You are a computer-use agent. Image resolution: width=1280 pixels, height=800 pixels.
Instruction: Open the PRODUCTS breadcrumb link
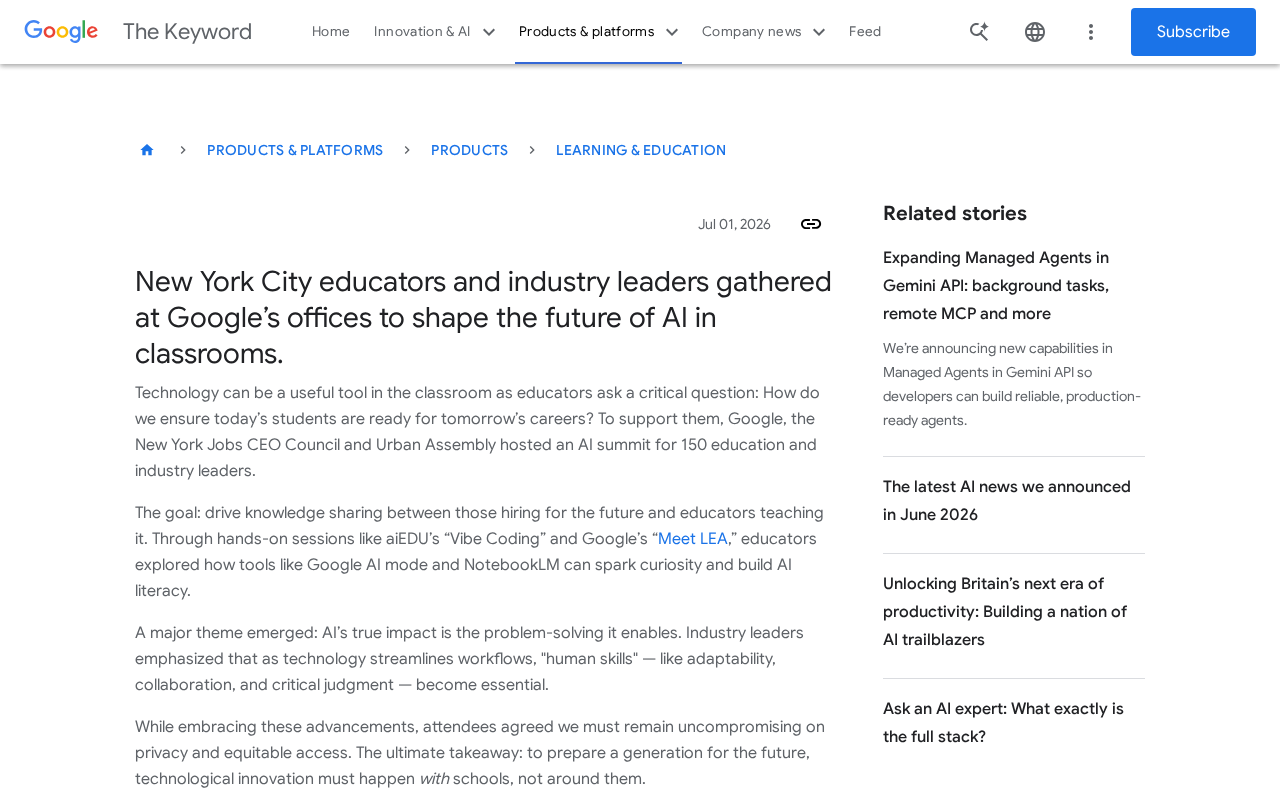(x=469, y=150)
